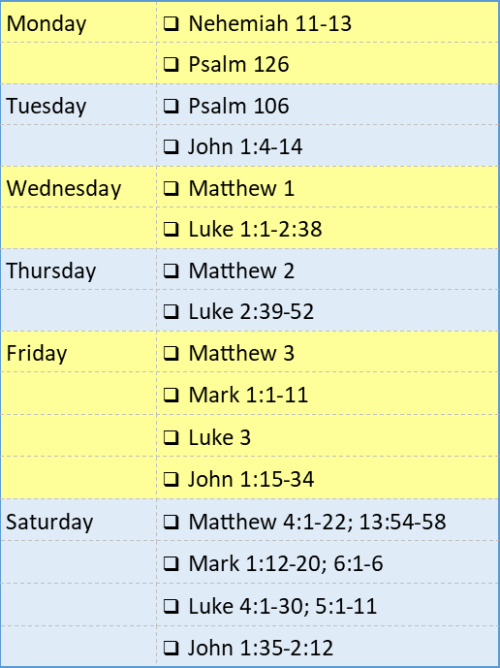The width and height of the screenshot is (500, 668).
Task: Tick the Luke 2:39-52 checkbox
Action: coord(171,311)
